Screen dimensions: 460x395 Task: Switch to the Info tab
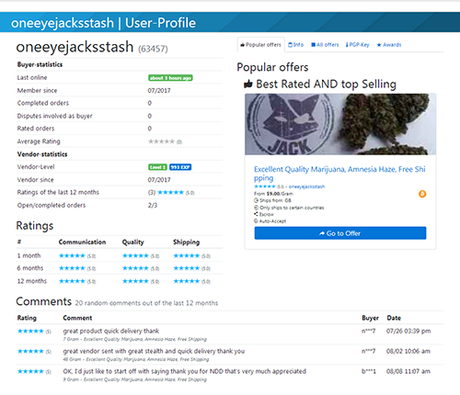coord(296,45)
